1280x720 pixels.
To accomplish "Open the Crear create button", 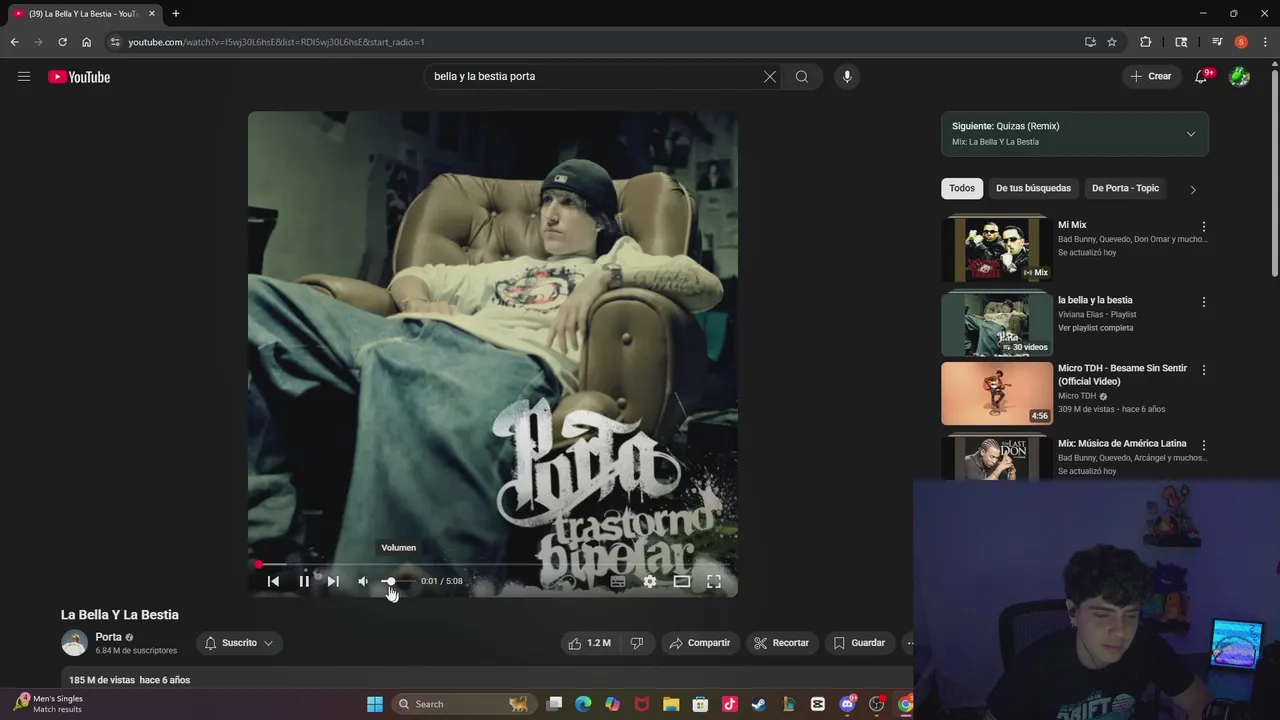I will click(x=1150, y=76).
